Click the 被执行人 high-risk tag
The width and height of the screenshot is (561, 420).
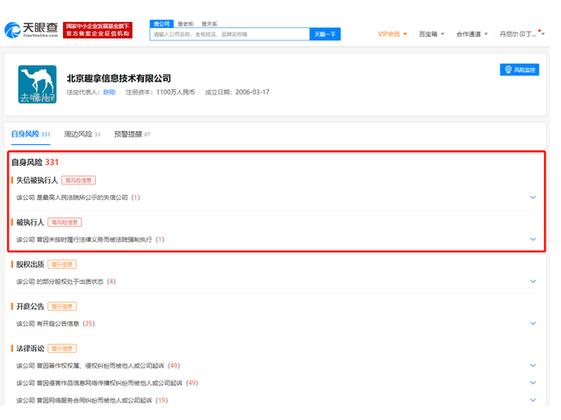[64, 222]
